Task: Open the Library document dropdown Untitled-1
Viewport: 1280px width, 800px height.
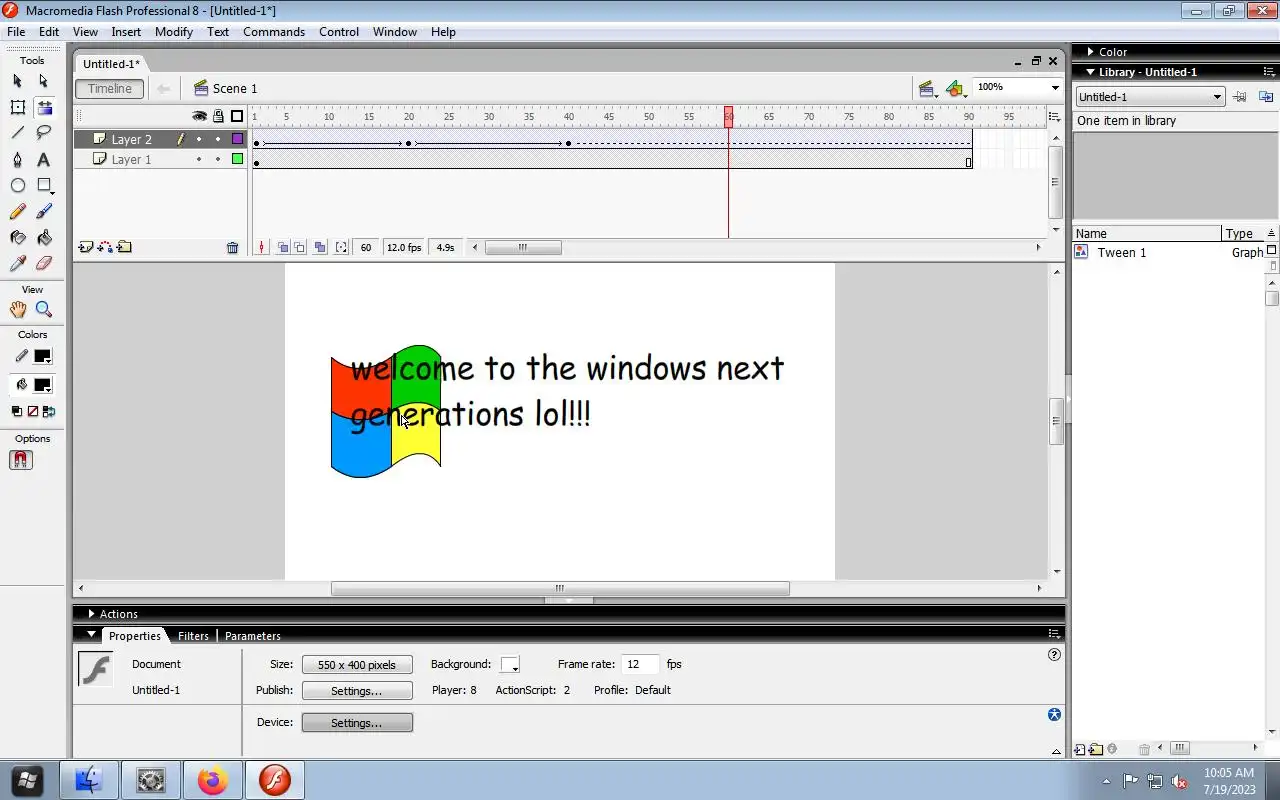Action: [1150, 97]
